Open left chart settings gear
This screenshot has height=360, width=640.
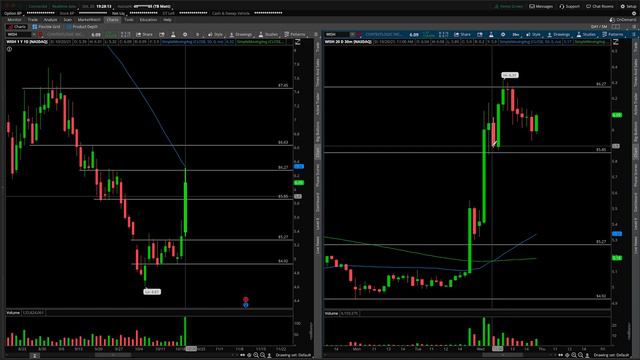coord(185,35)
